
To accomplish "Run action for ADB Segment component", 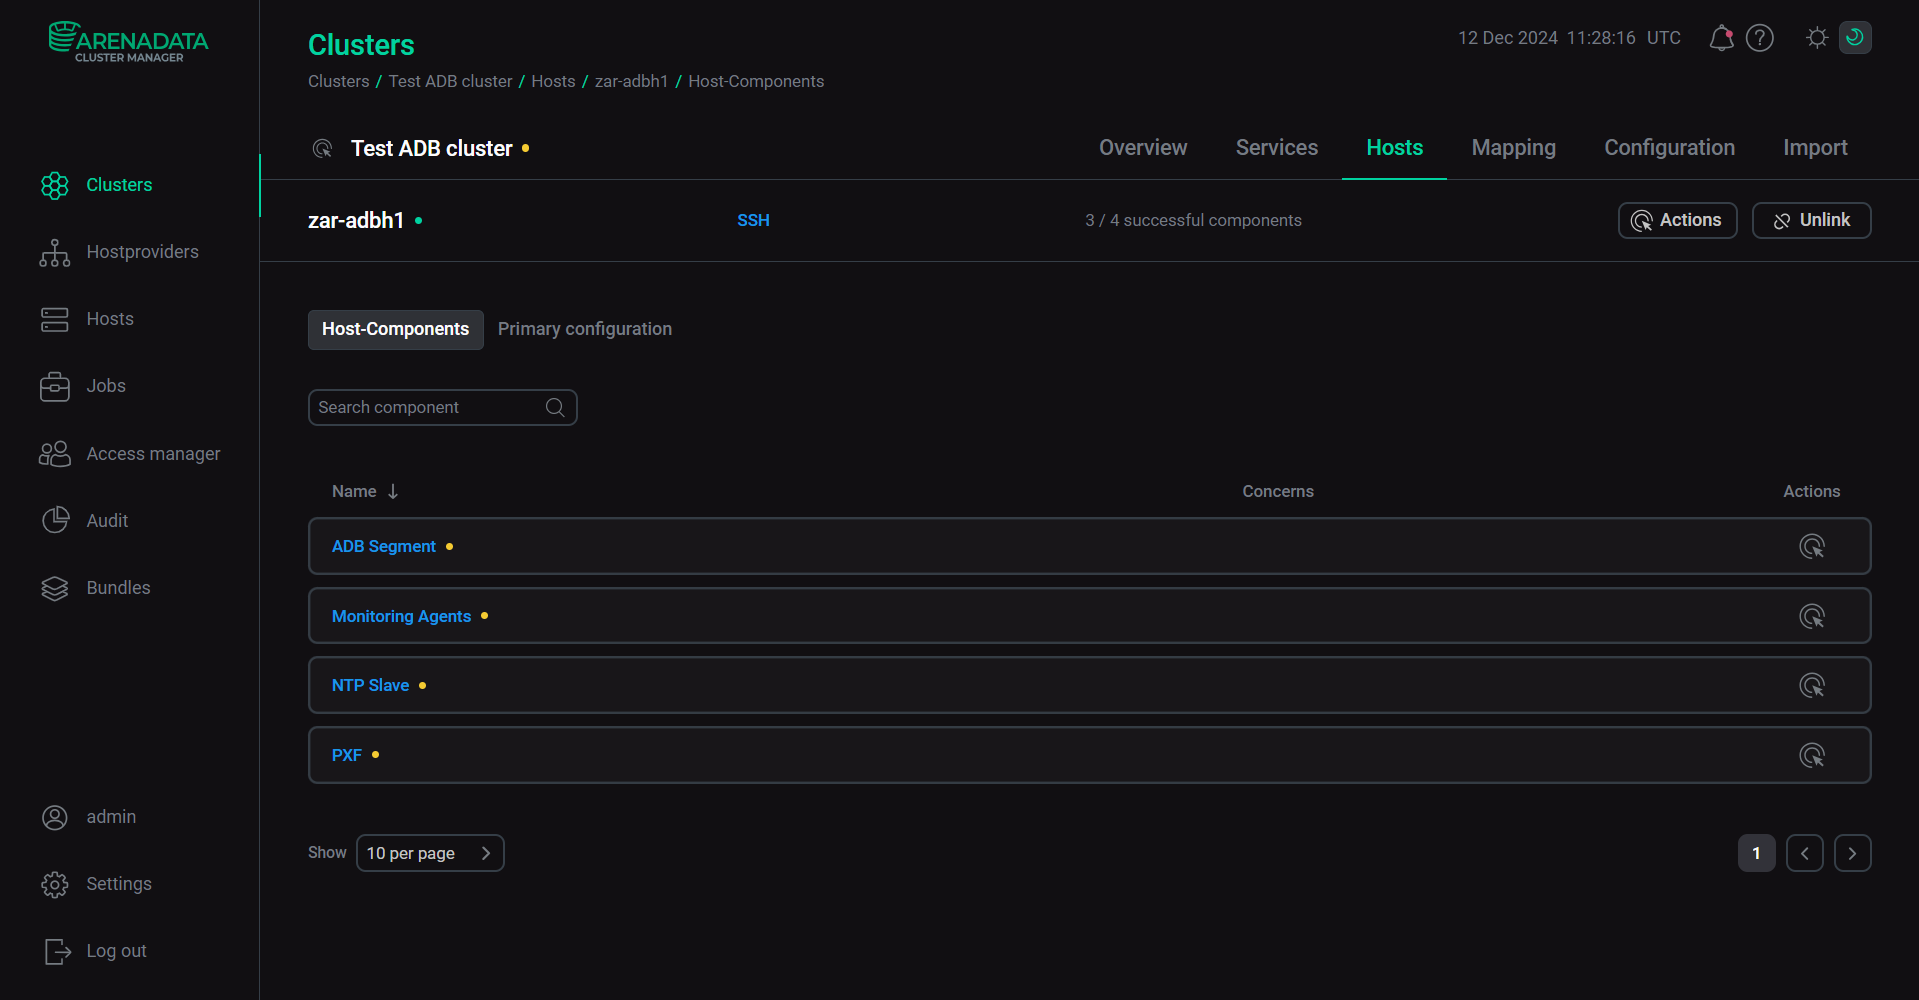I will pos(1812,546).
